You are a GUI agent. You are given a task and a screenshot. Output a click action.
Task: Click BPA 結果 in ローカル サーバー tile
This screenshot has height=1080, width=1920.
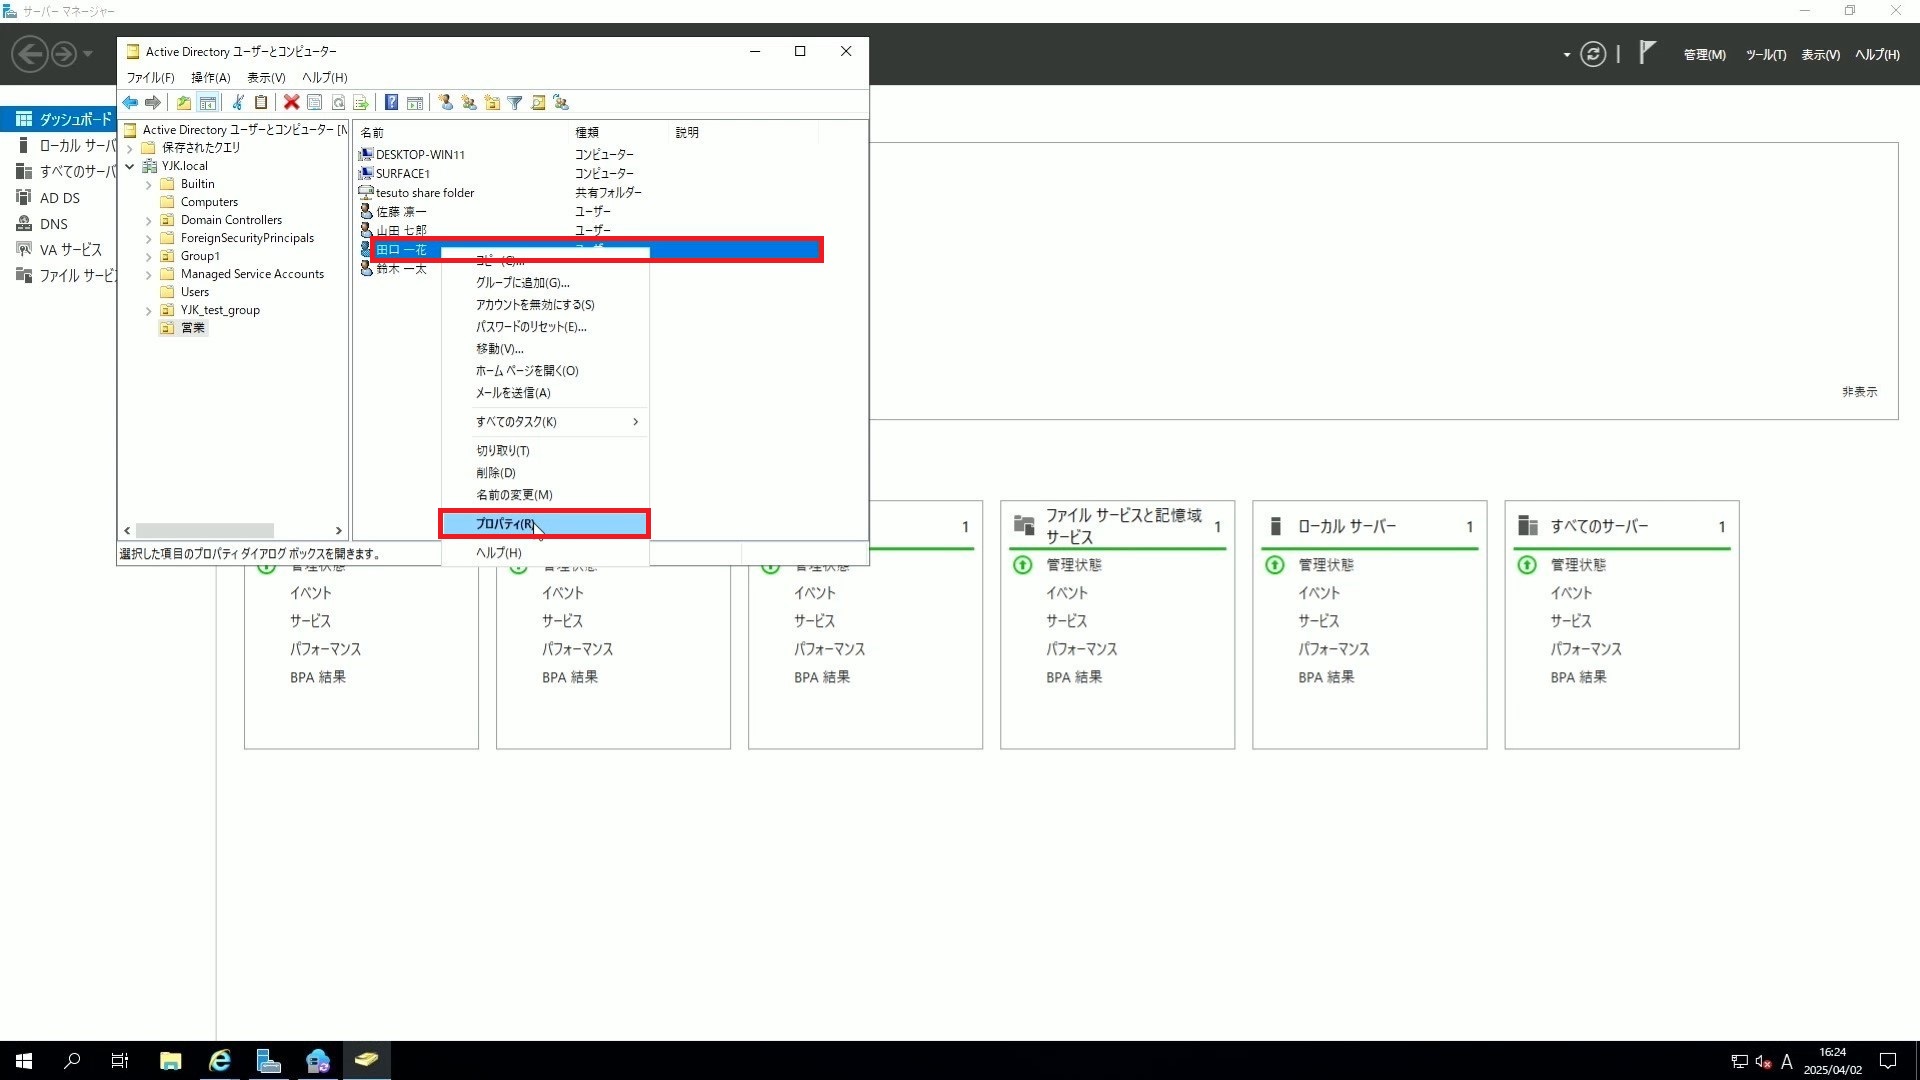tap(1326, 677)
